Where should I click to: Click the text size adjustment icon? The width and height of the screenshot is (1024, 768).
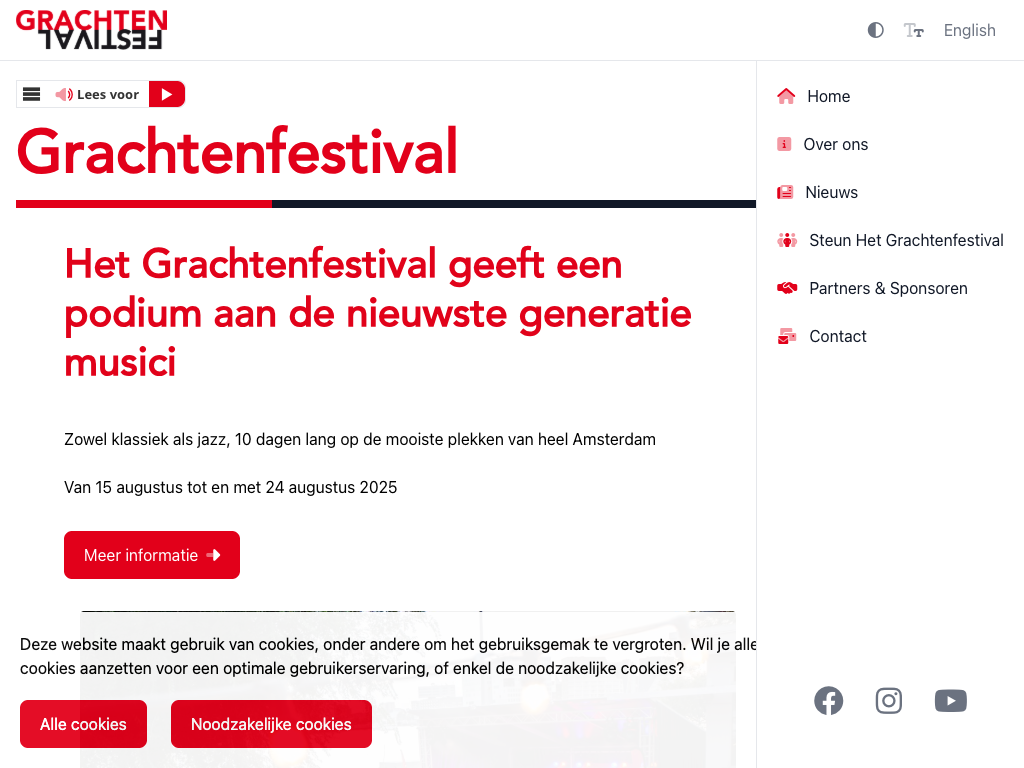pyautogui.click(x=913, y=30)
